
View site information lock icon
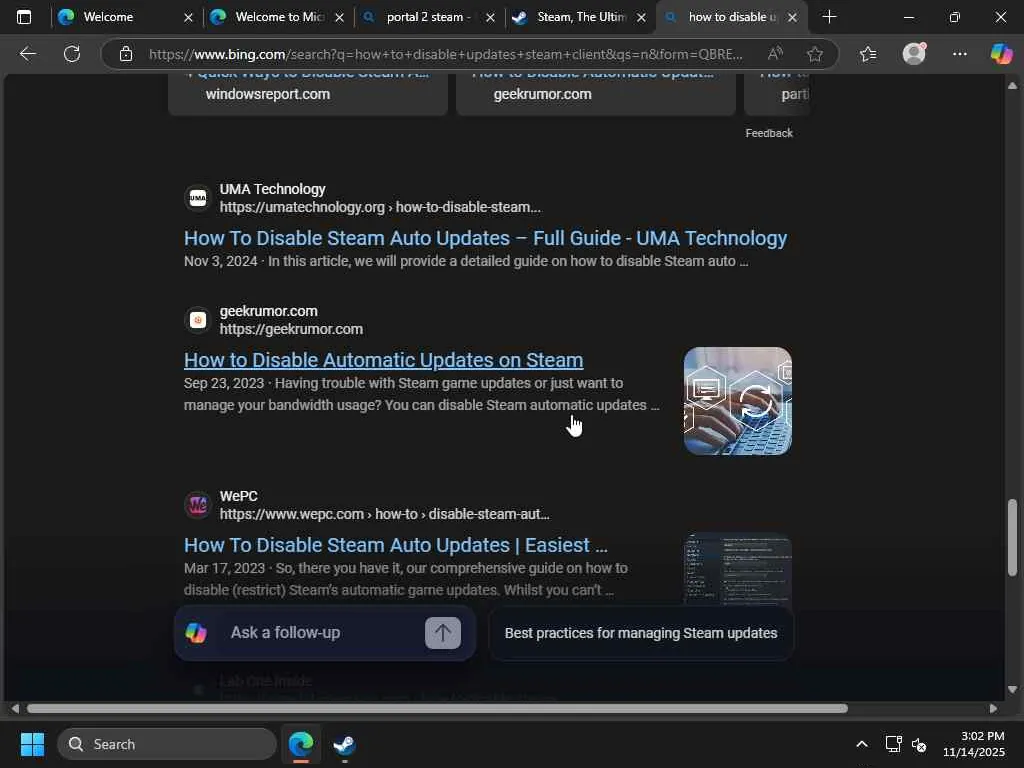pos(126,54)
